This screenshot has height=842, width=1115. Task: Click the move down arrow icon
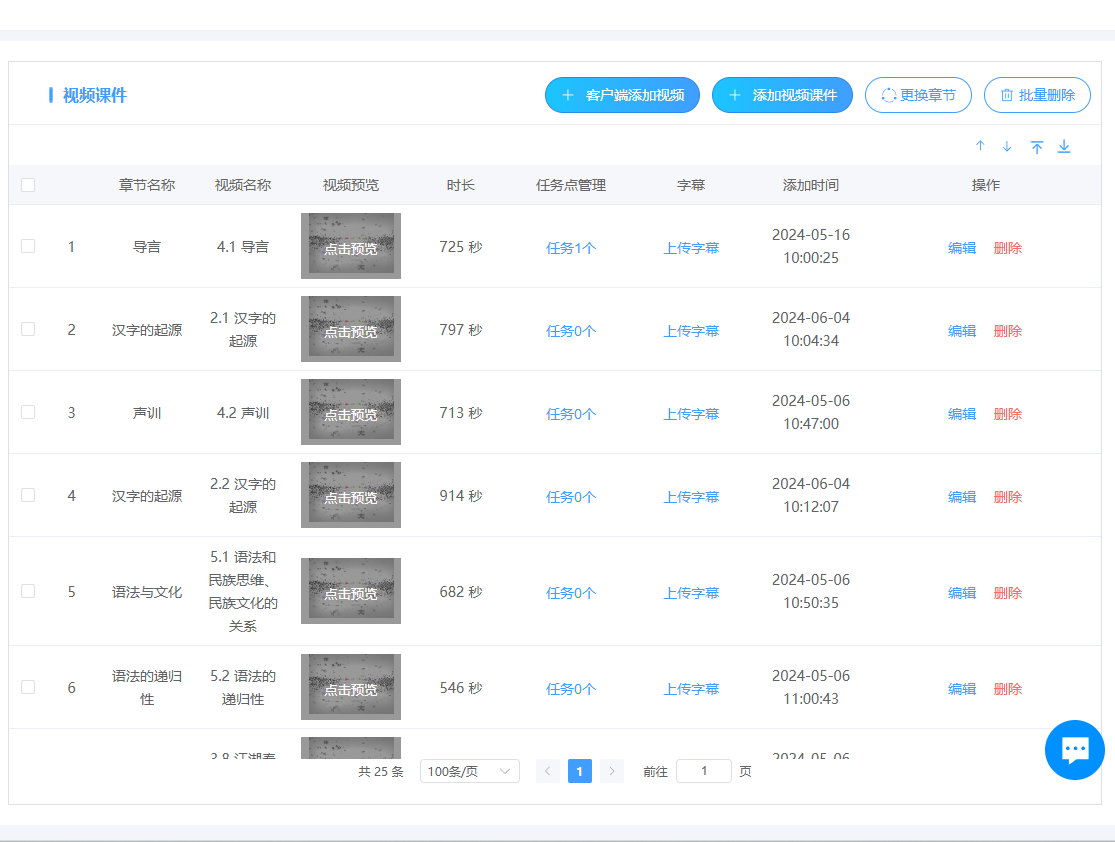pos(1007,146)
